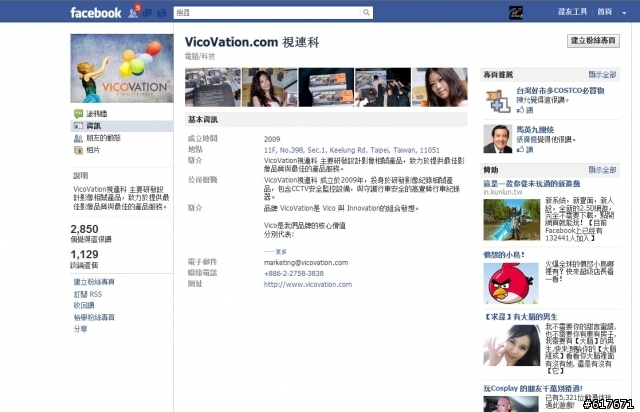Open friend requests icon with red badge
This screenshot has height=412, width=640.
pyautogui.click(x=133, y=12)
